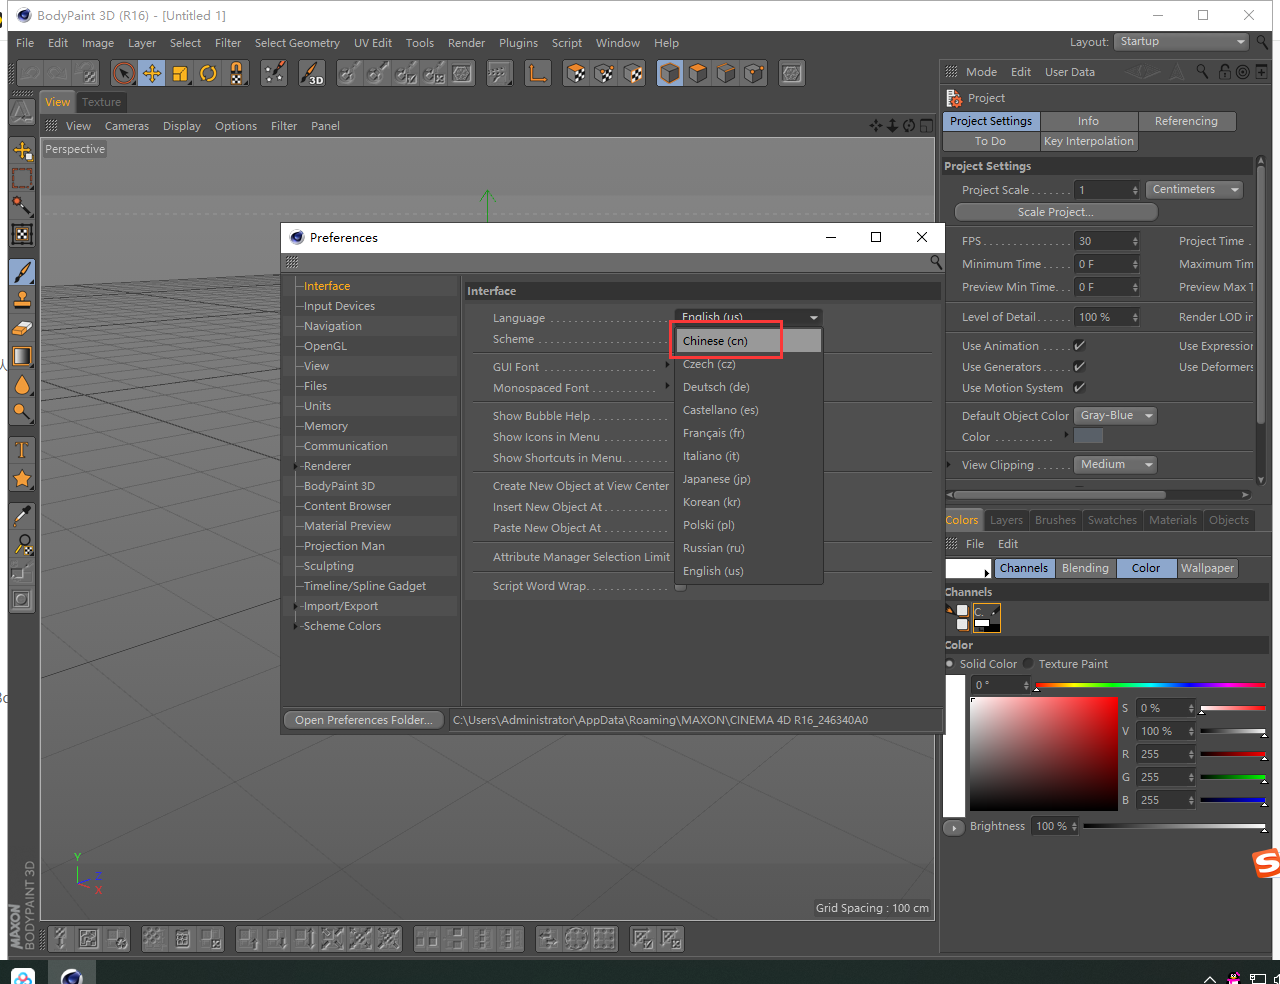This screenshot has width=1280, height=984.
Task: Open the Centimeters unit dropdown
Action: point(1195,190)
